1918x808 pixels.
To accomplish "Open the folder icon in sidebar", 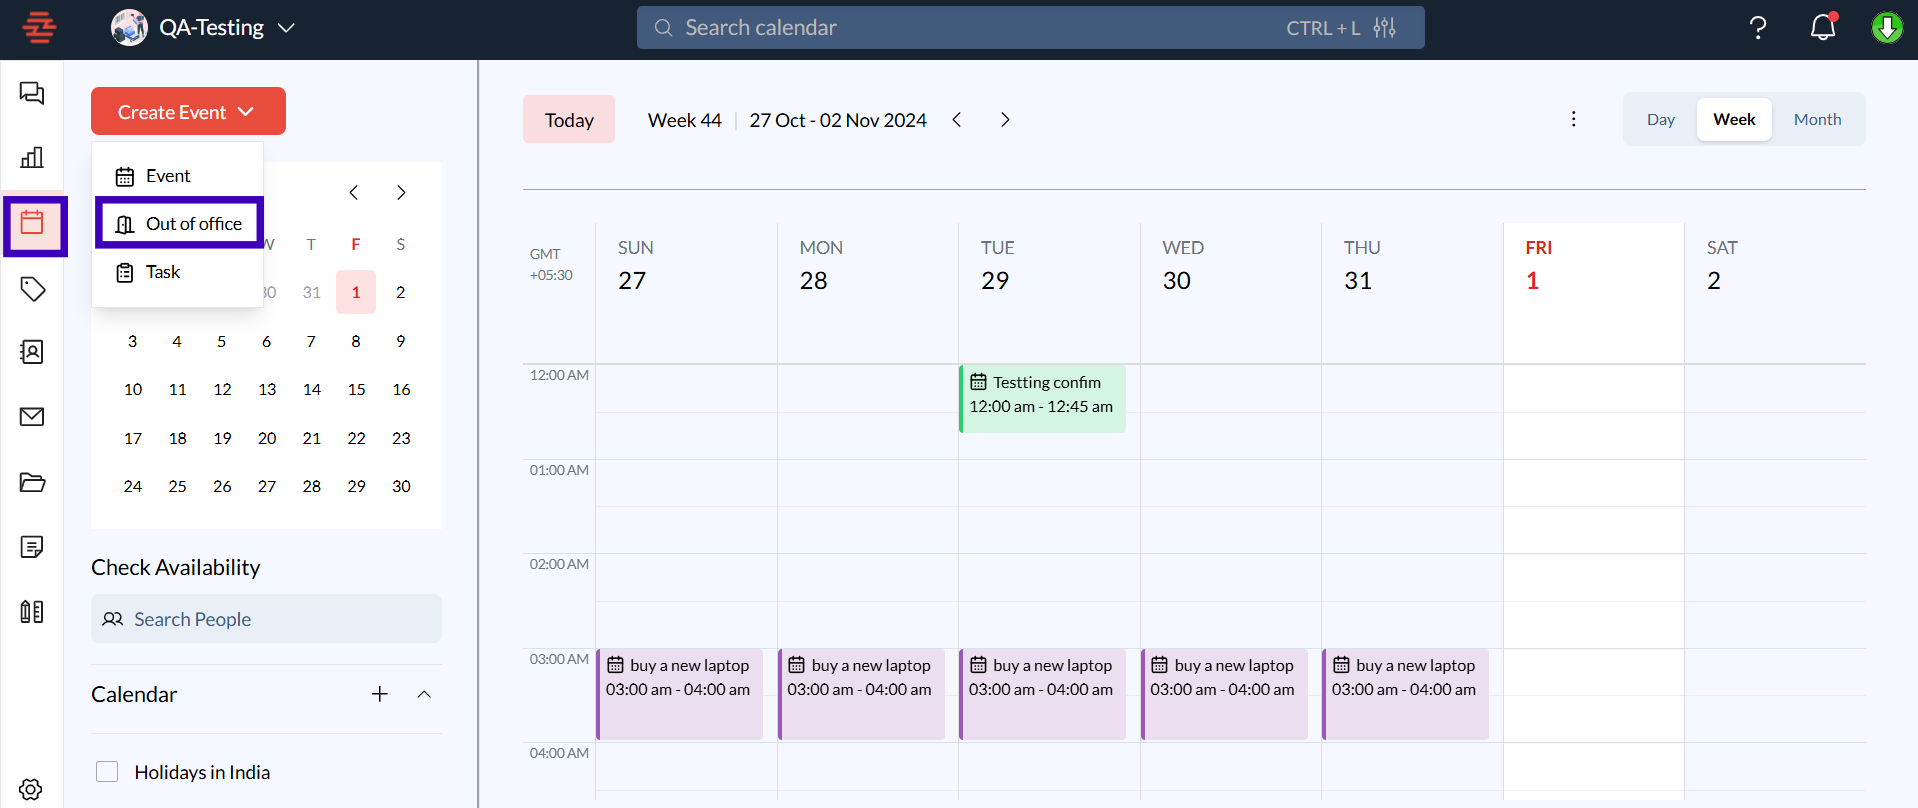I will click(x=32, y=482).
